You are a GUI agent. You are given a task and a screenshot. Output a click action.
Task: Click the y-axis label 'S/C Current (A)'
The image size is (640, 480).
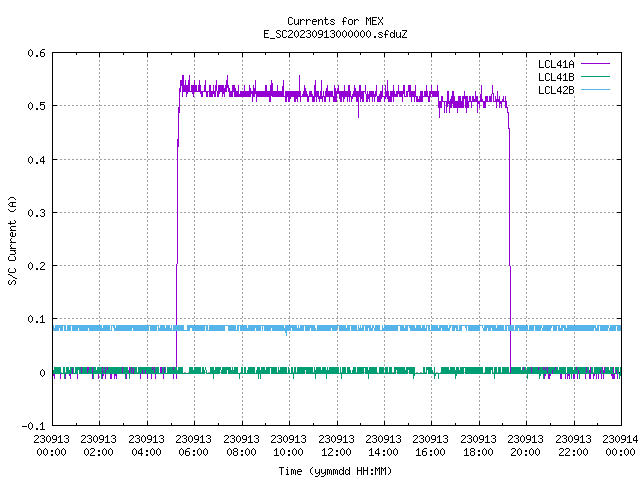point(12,241)
